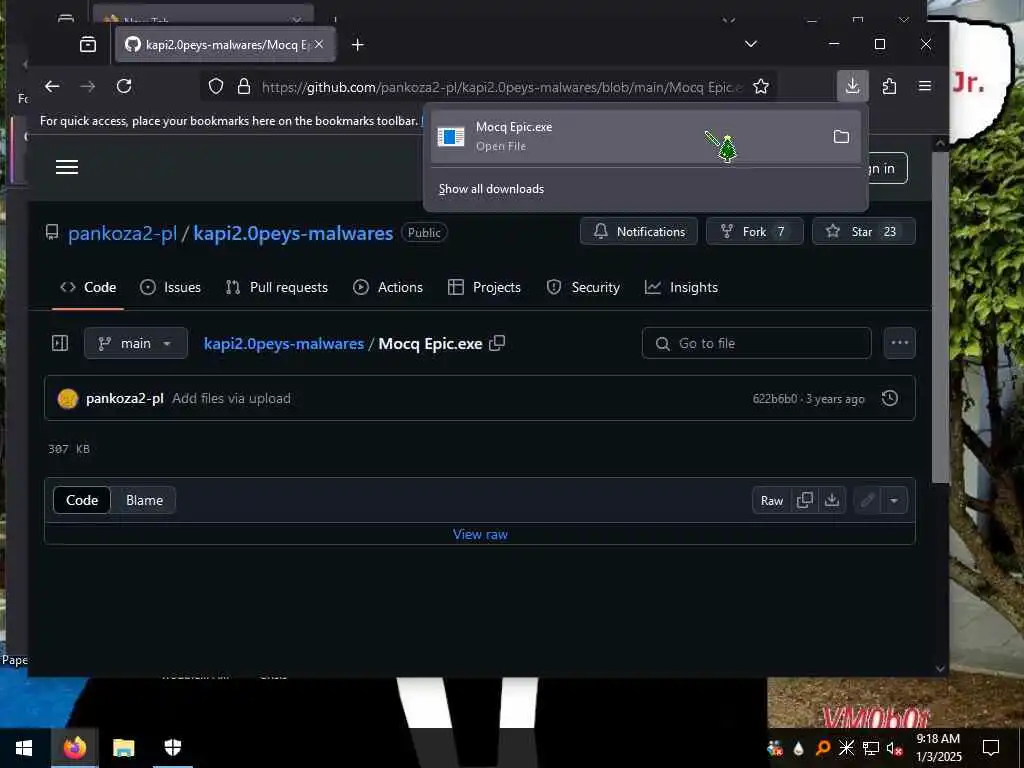Bookmark this page with the star
Screen dimensions: 1024x768
click(x=761, y=86)
